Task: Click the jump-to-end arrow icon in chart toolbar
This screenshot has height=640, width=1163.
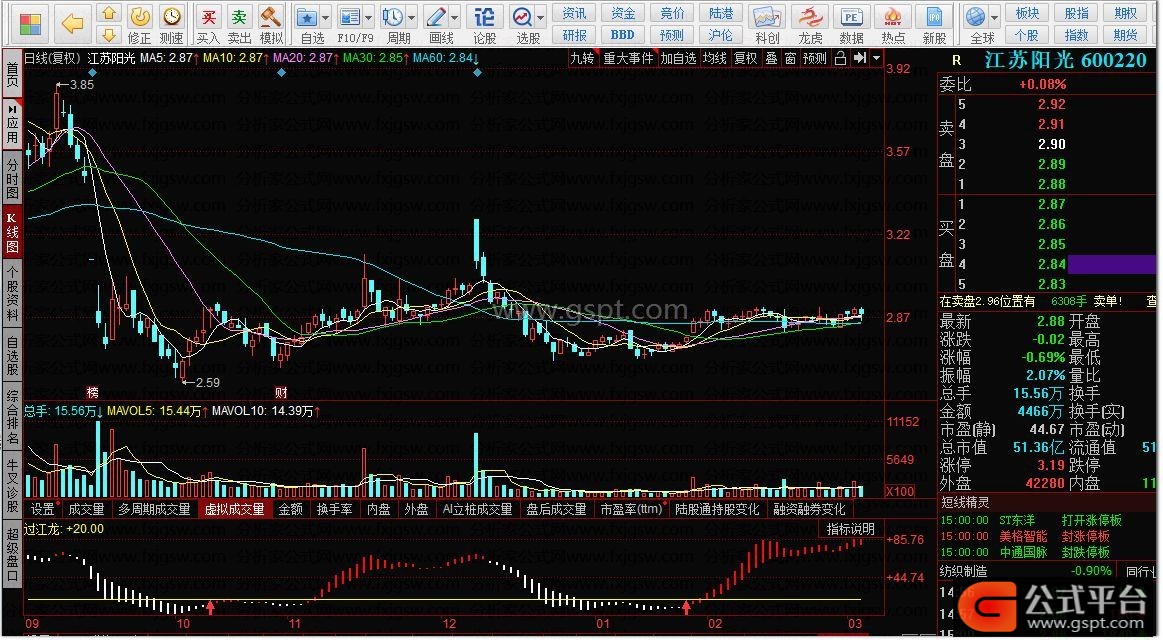Action: click(x=860, y=58)
